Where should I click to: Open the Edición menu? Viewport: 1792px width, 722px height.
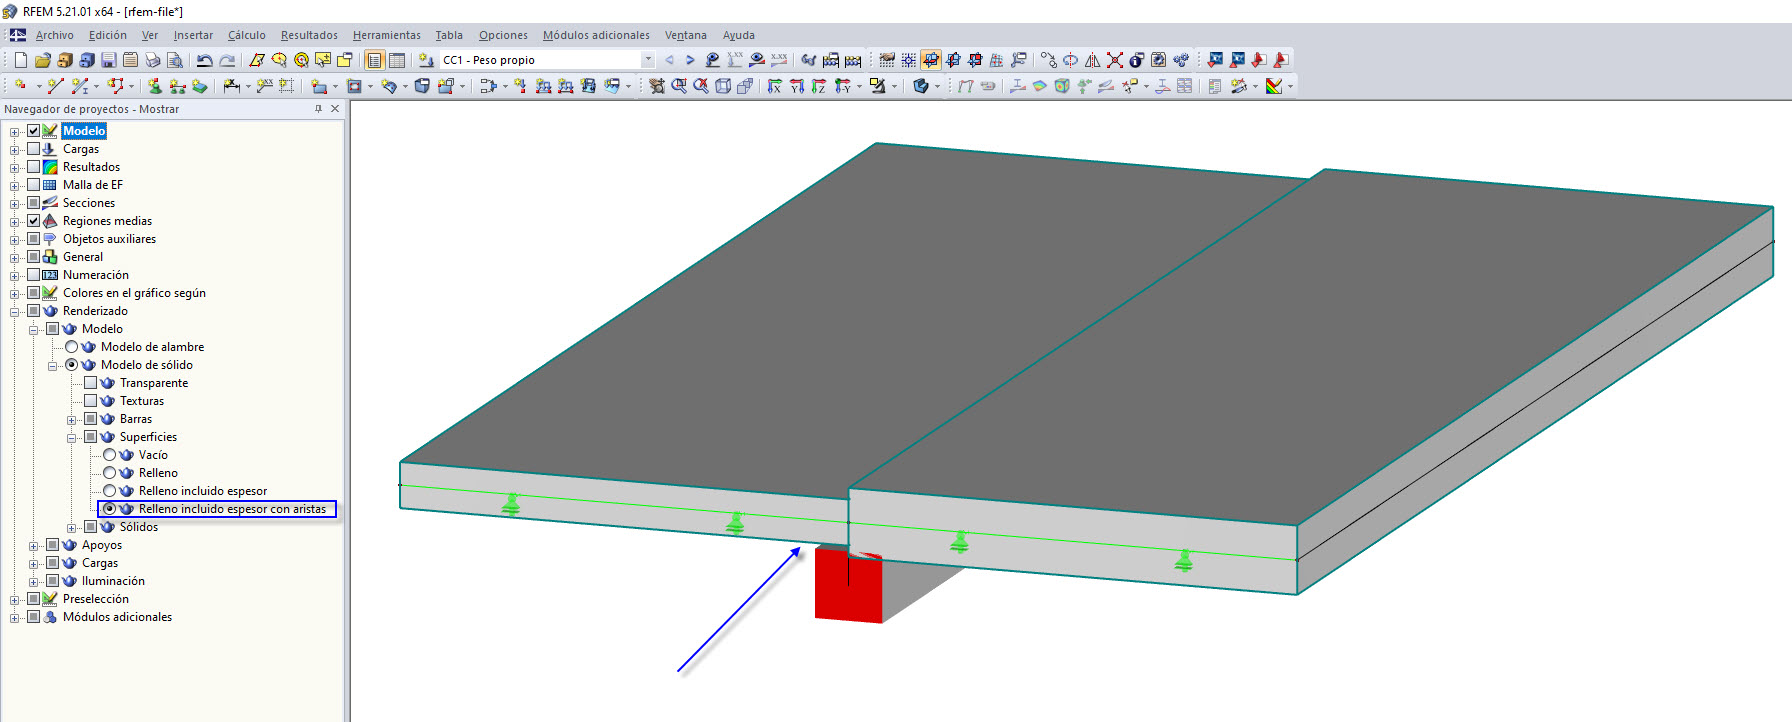tap(108, 35)
